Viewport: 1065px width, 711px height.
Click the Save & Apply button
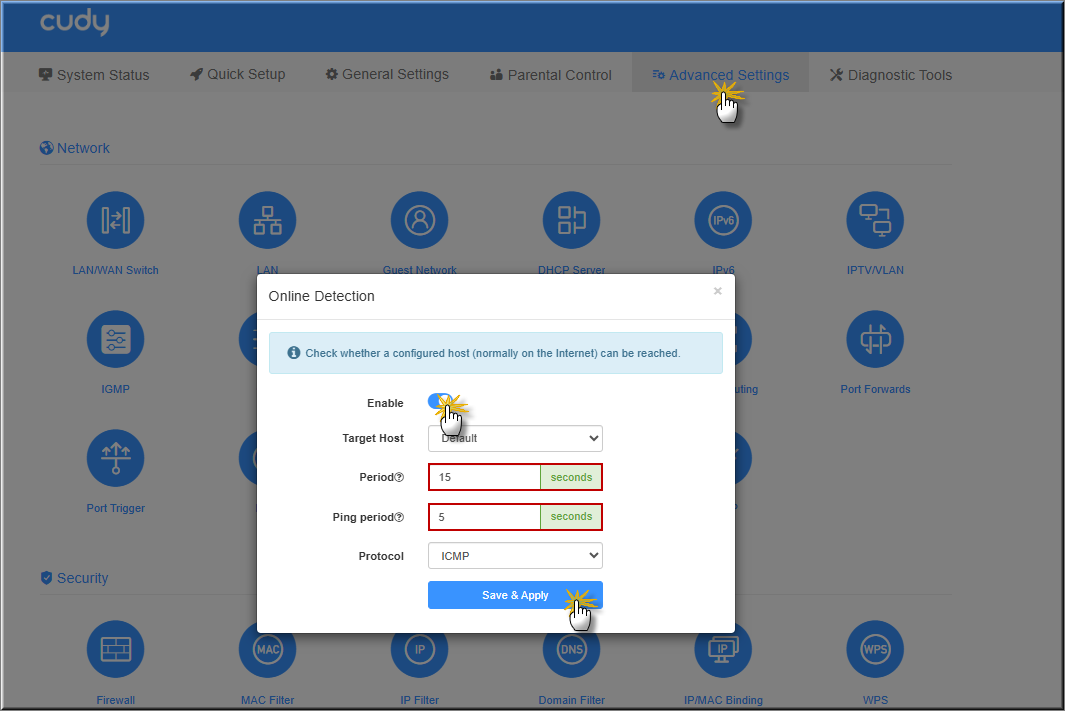[x=515, y=595]
